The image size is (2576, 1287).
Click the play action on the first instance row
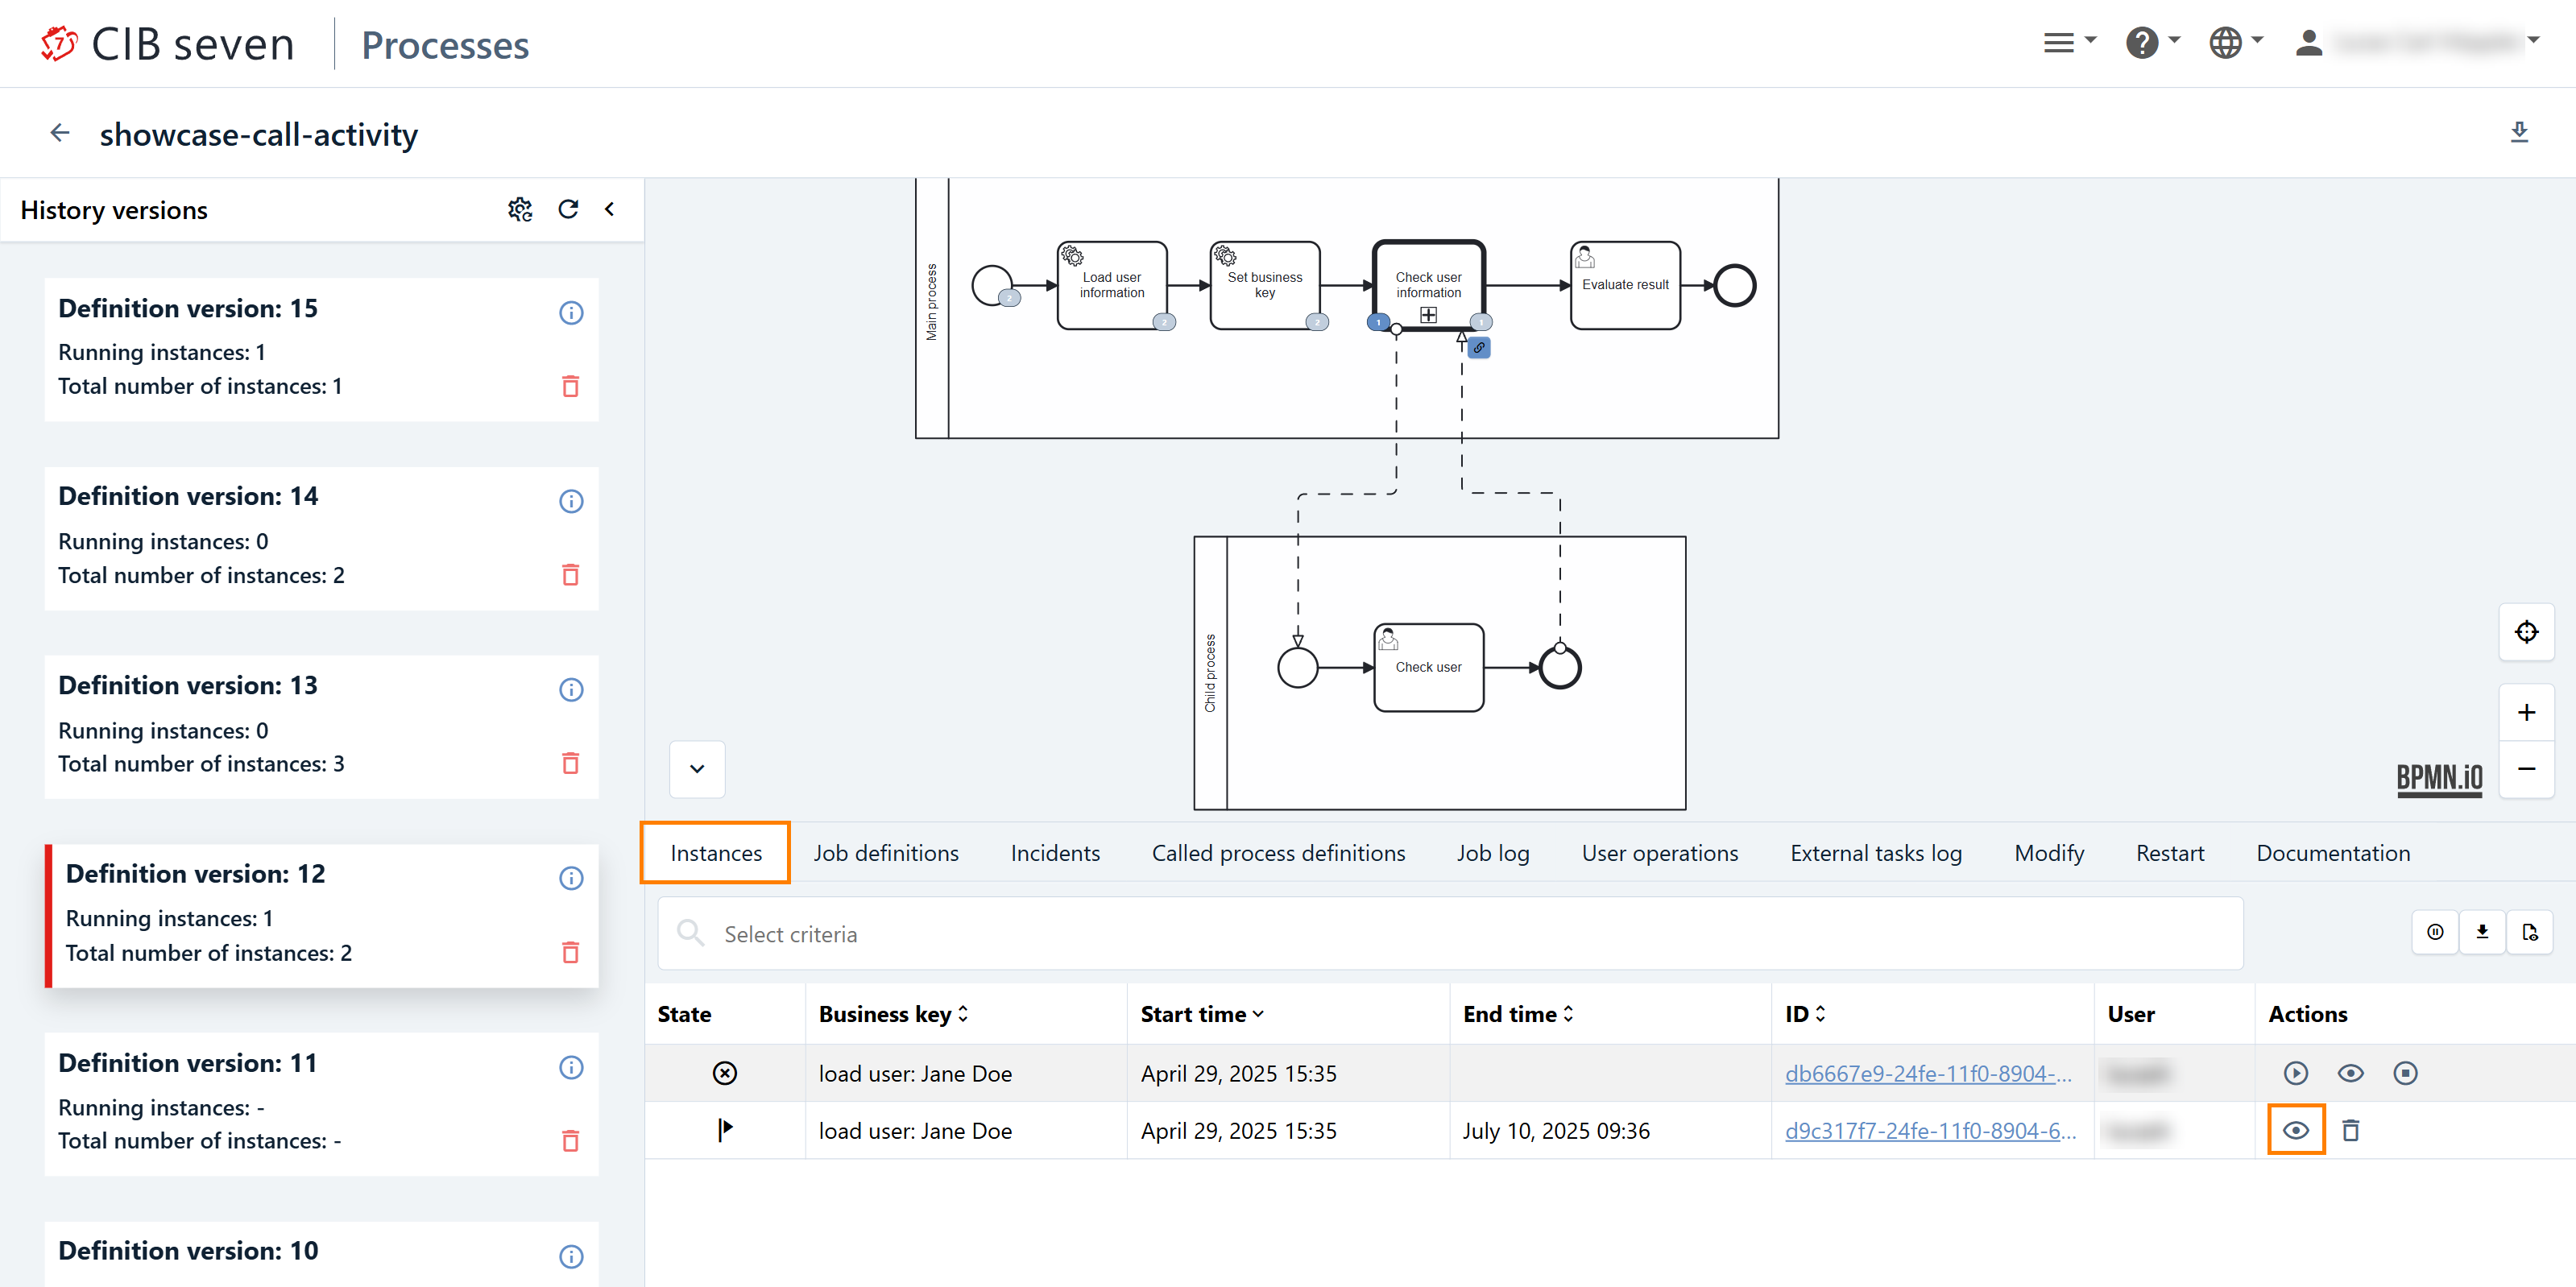[2295, 1073]
